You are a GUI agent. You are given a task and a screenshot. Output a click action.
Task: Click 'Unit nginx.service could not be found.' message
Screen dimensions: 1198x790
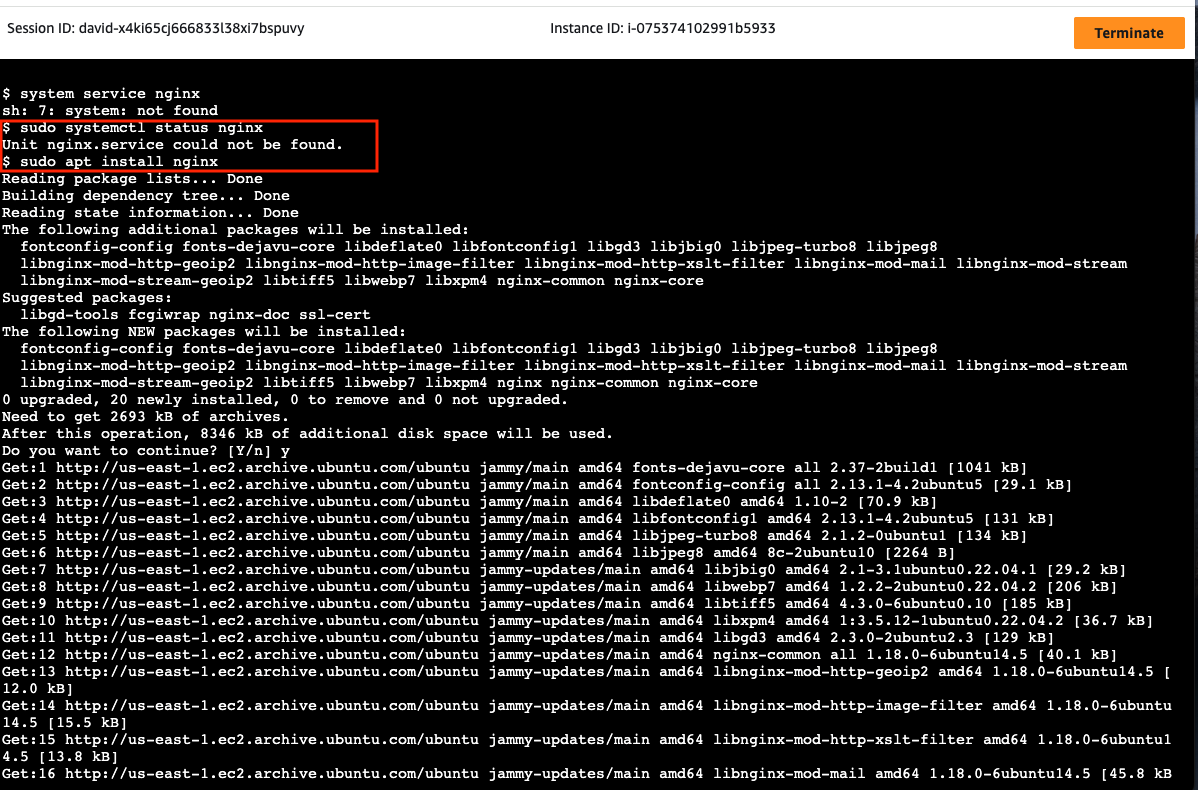(172, 145)
